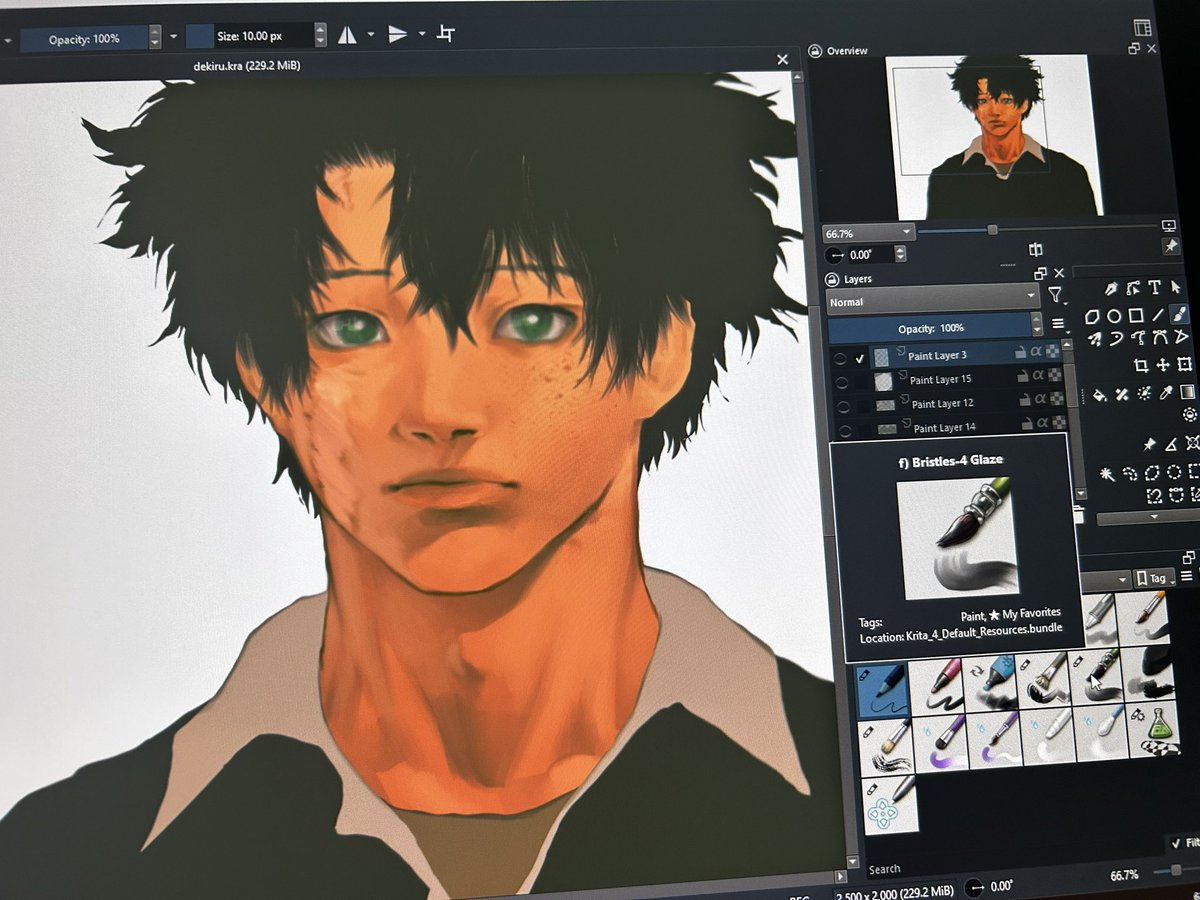This screenshot has width=1200, height=900.
Task: Select the Shape Select arrow tool
Action: 1176,288
